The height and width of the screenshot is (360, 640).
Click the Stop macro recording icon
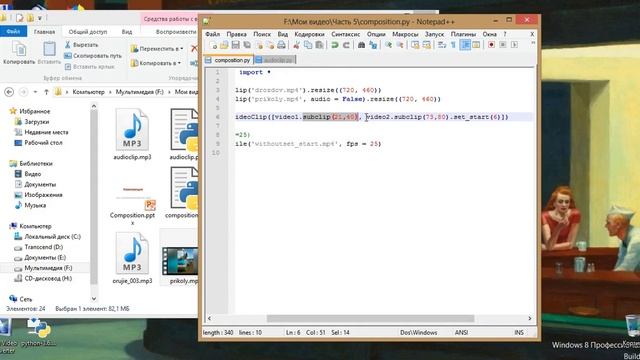coord(502,45)
